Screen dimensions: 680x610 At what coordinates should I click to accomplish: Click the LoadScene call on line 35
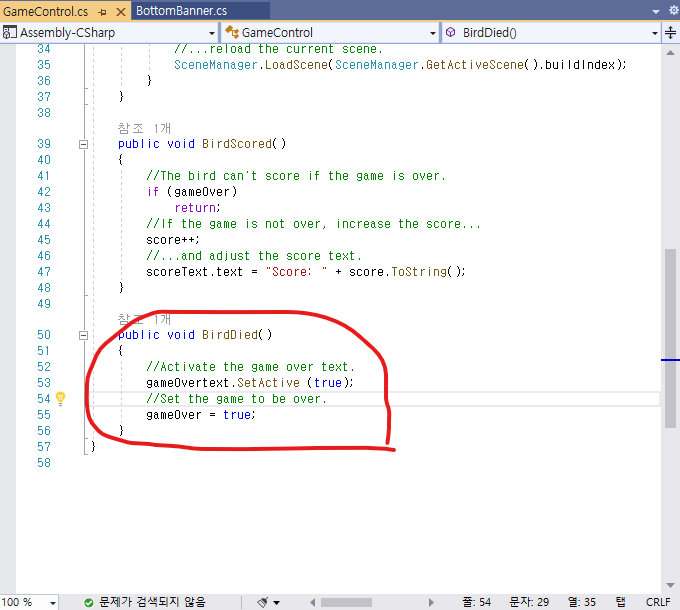pos(296,65)
